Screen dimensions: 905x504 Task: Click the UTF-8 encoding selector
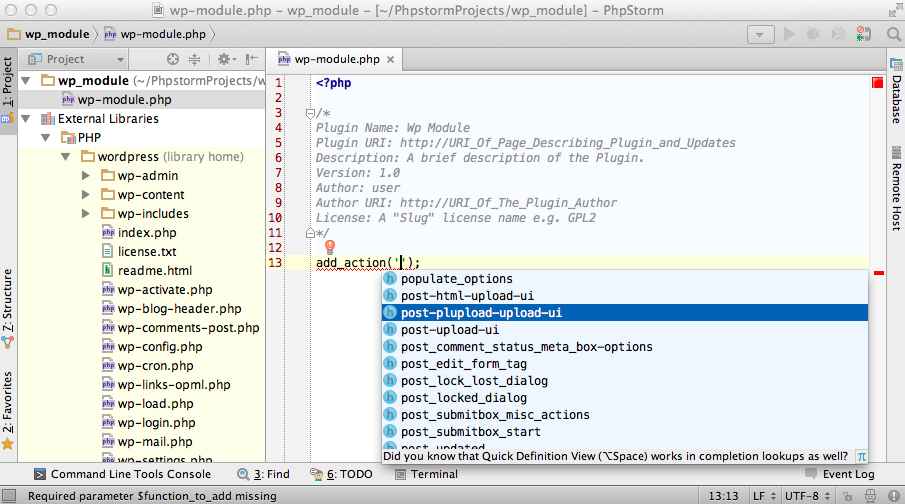pyautogui.click(x=807, y=496)
